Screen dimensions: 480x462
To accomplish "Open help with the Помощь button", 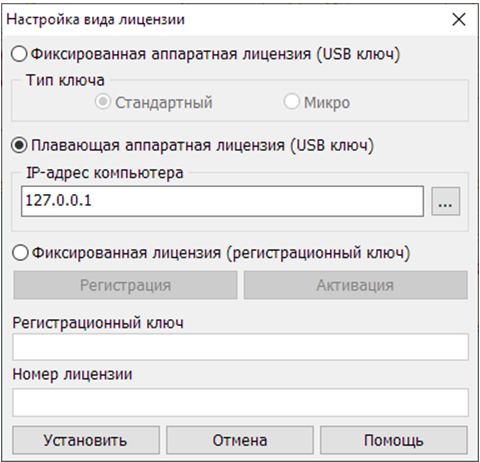I will [x=394, y=440].
